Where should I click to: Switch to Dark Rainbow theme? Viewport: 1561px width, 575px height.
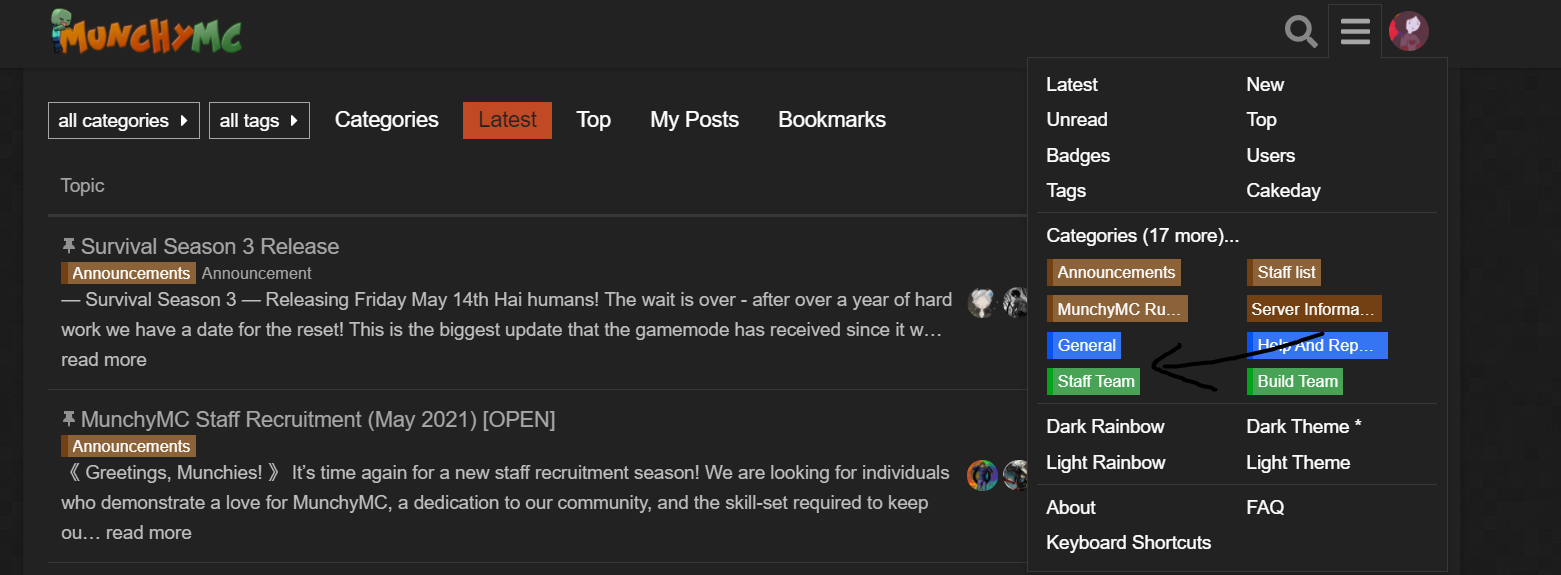pos(1105,427)
